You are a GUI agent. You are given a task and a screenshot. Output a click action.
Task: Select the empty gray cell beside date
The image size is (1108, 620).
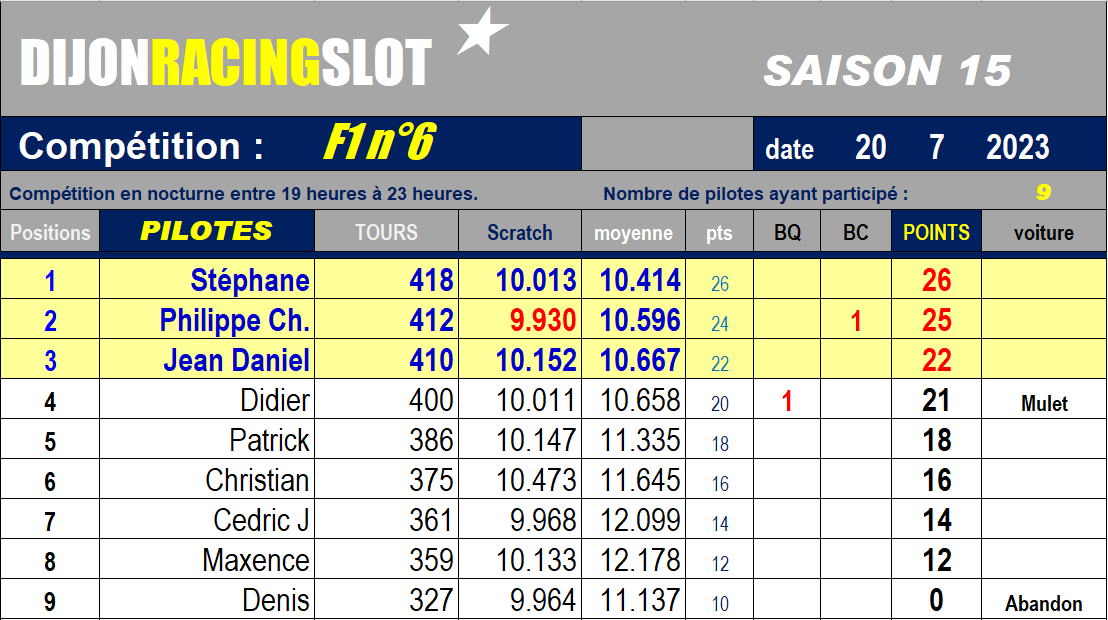click(667, 144)
